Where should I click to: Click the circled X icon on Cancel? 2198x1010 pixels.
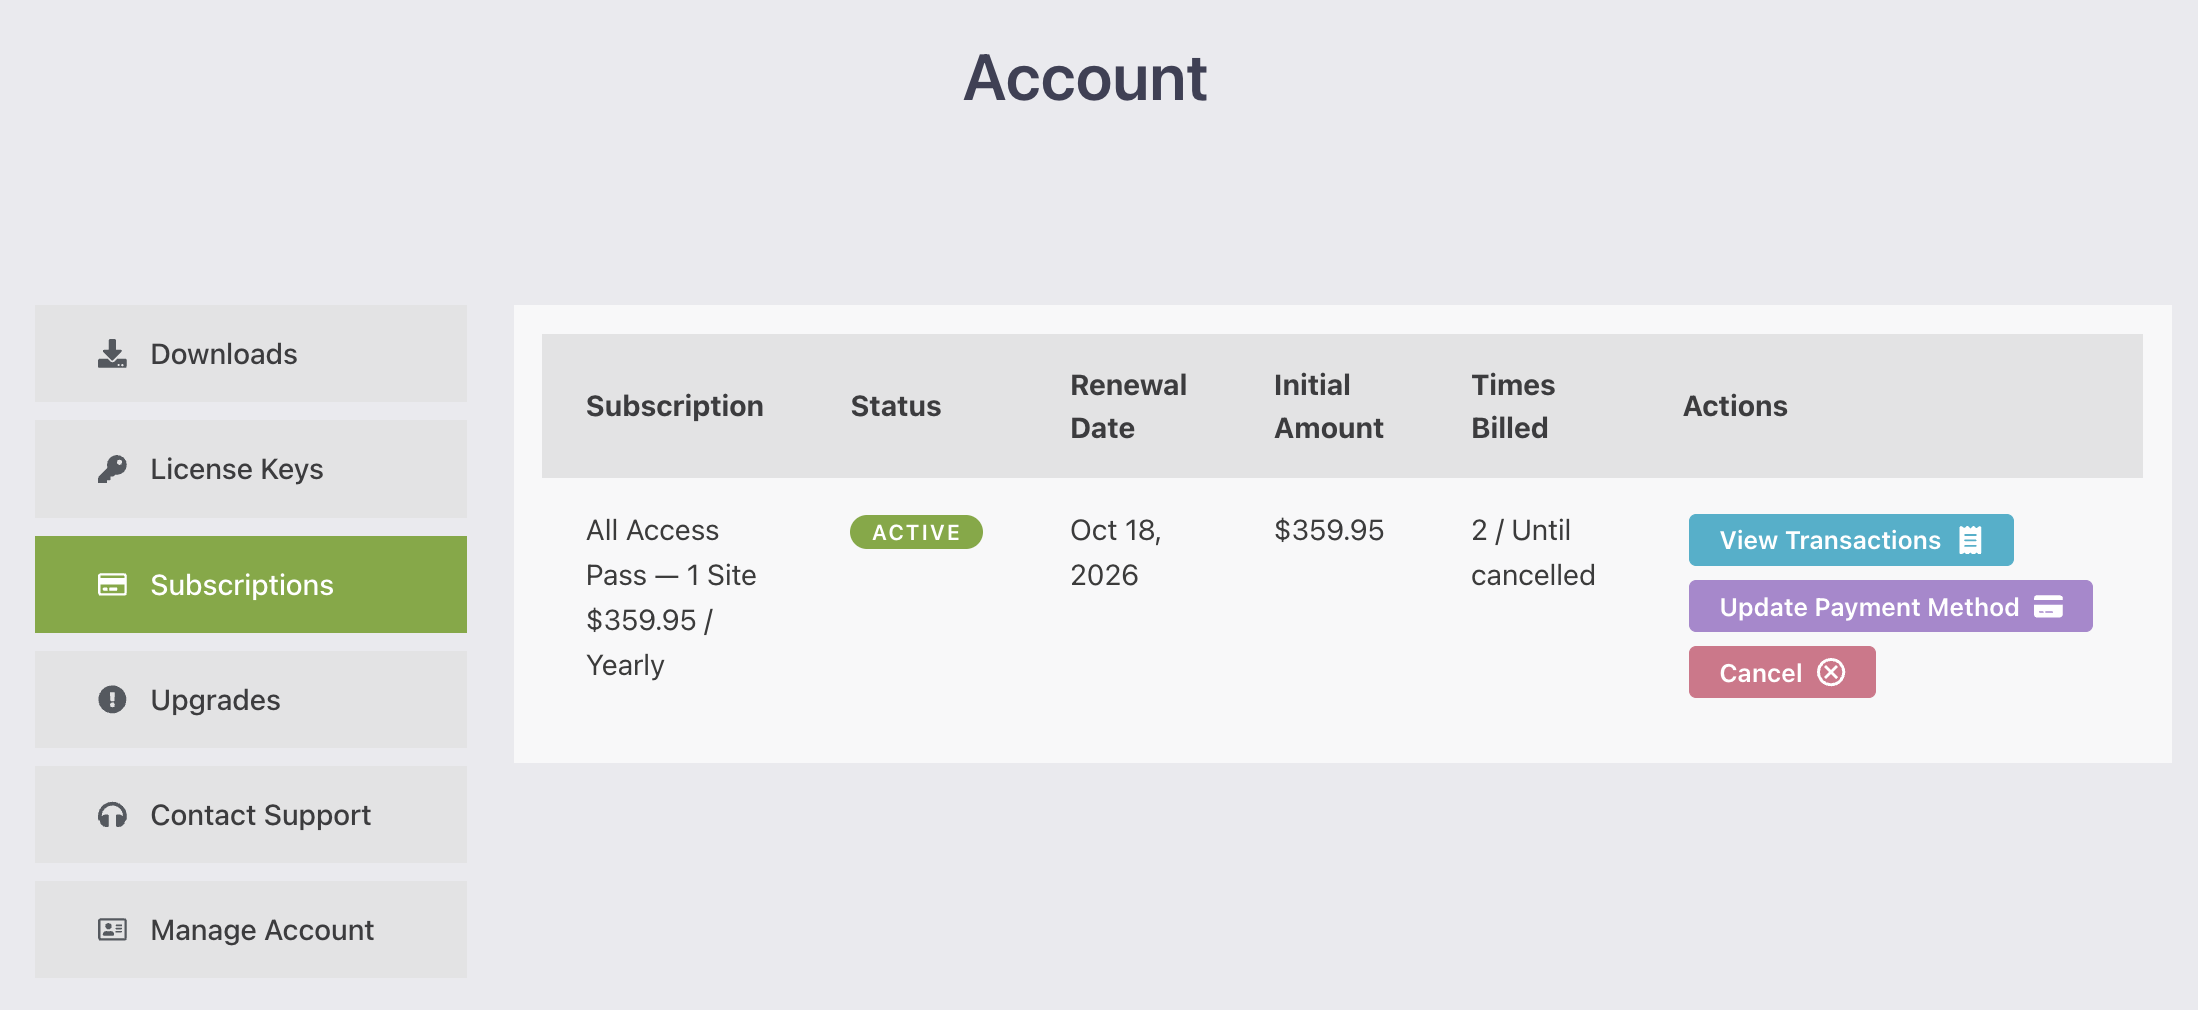pyautogui.click(x=1831, y=672)
